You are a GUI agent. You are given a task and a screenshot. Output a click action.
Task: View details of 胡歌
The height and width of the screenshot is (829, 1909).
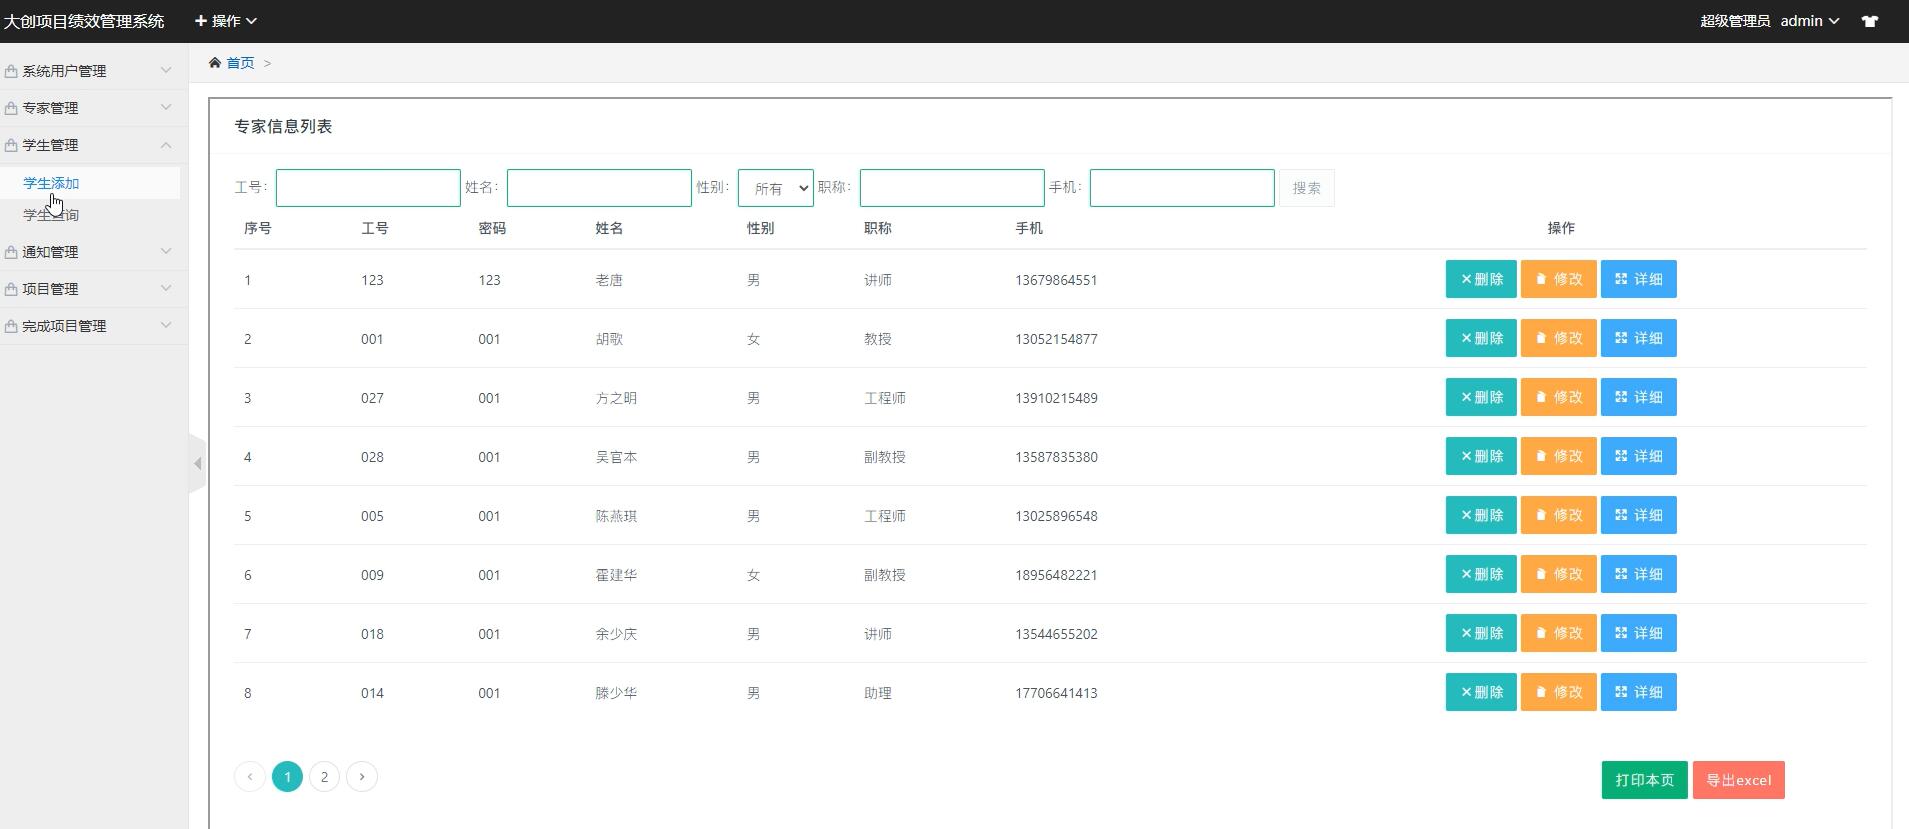pyautogui.click(x=1639, y=338)
